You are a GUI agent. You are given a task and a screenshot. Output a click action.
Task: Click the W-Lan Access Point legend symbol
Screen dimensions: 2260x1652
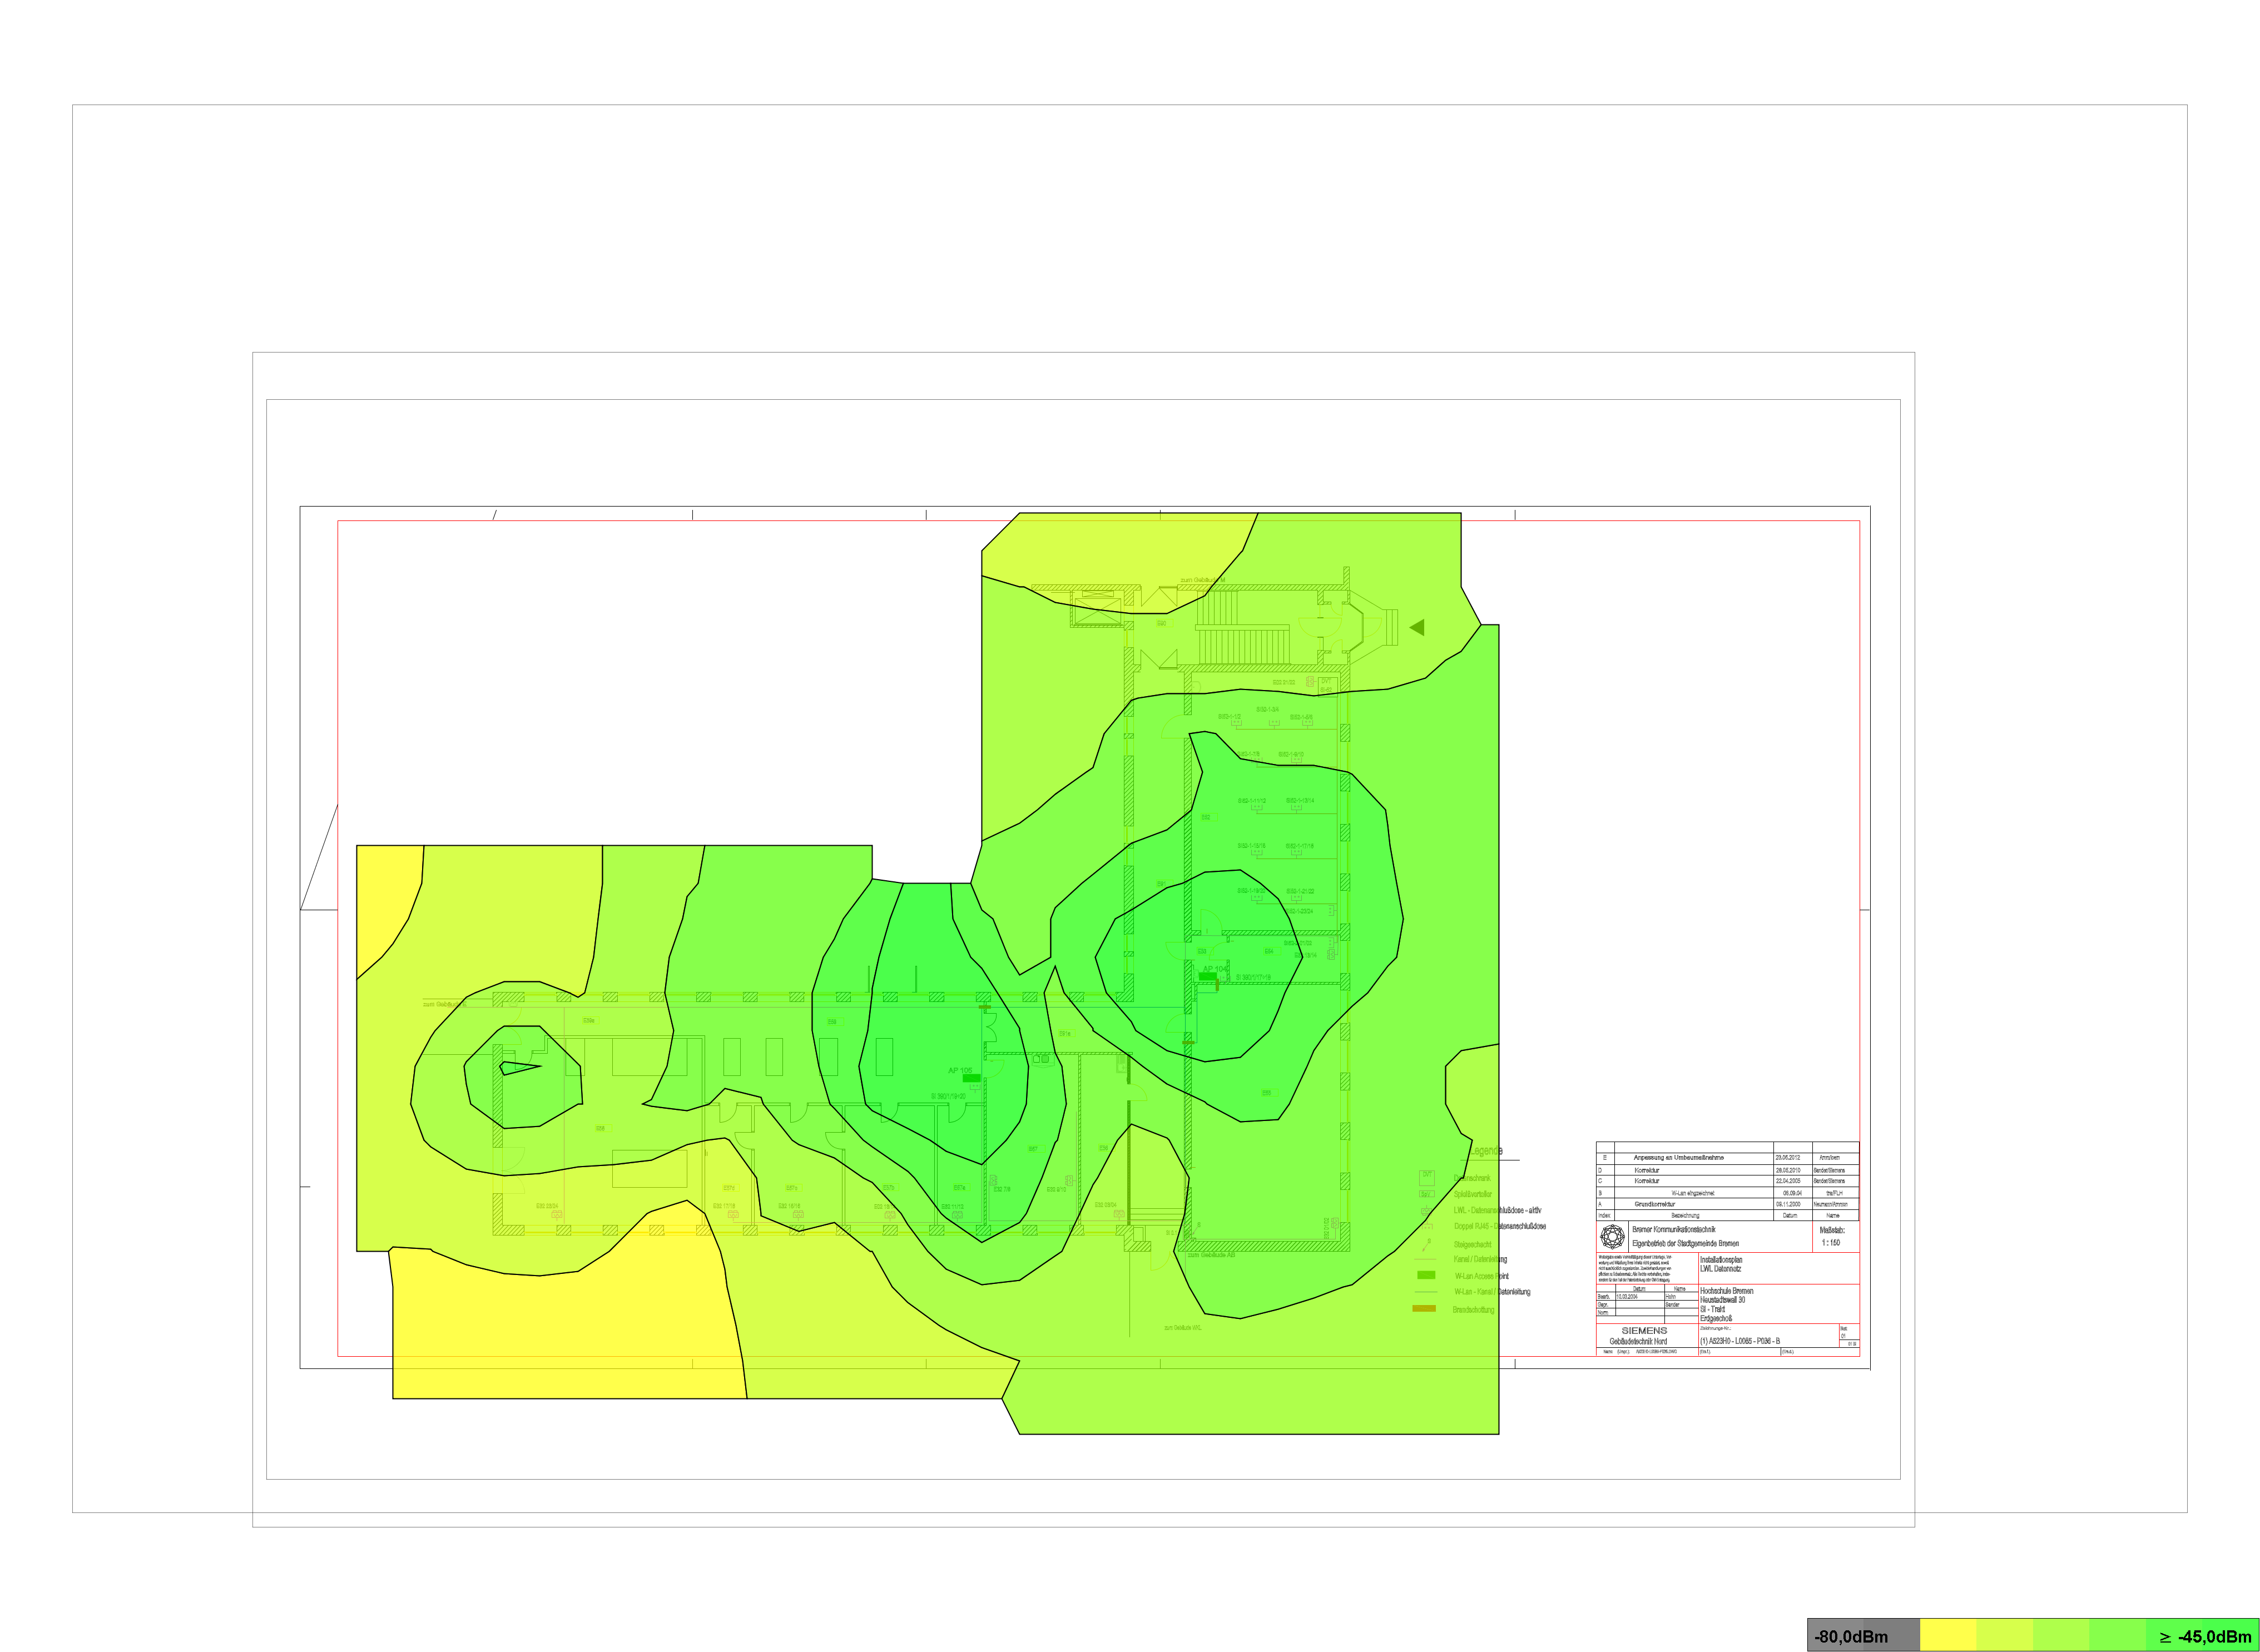(x=1426, y=1275)
